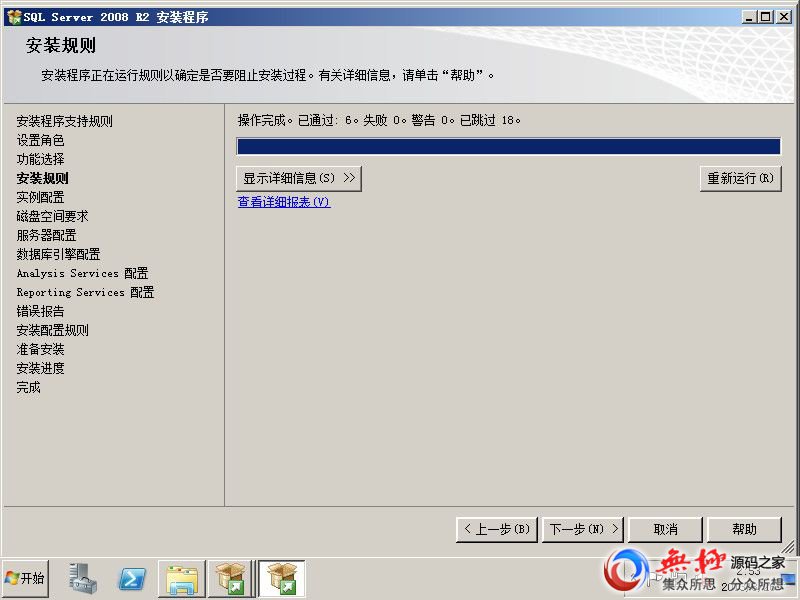Expand details with 显示详细信息(S) button

point(298,178)
